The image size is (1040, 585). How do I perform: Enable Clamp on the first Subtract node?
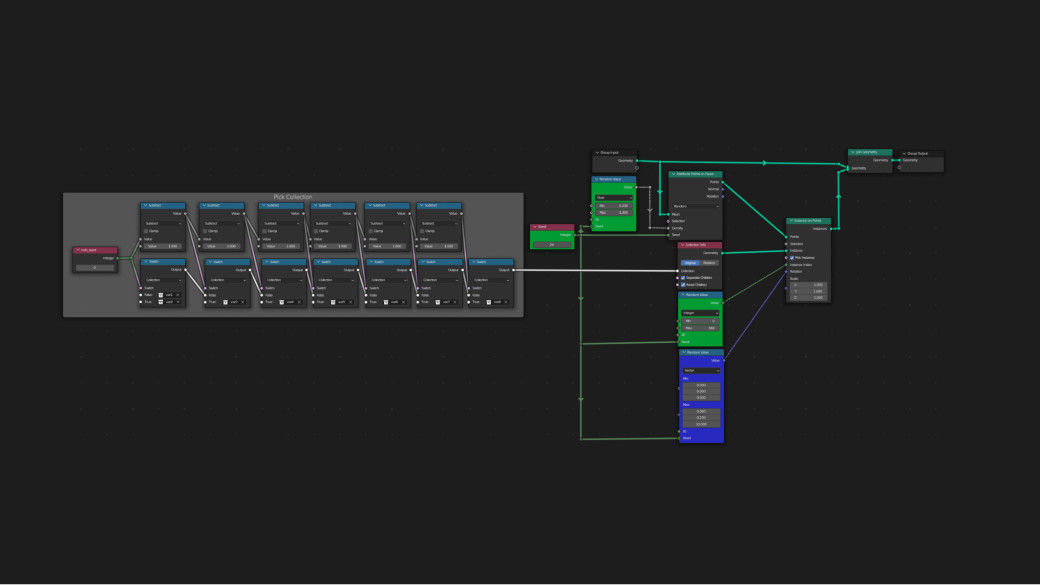[x=147, y=230]
